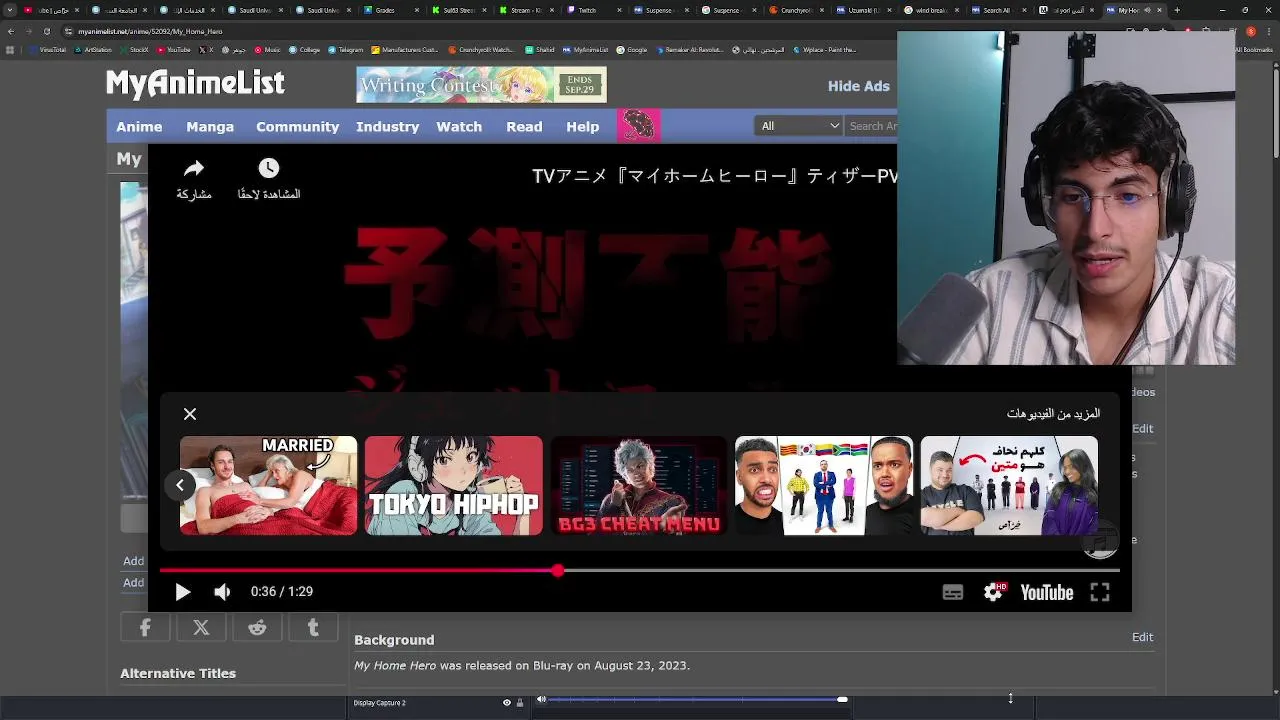Click the pink promo icon in the navigation bar
The width and height of the screenshot is (1280, 720).
[x=639, y=126]
